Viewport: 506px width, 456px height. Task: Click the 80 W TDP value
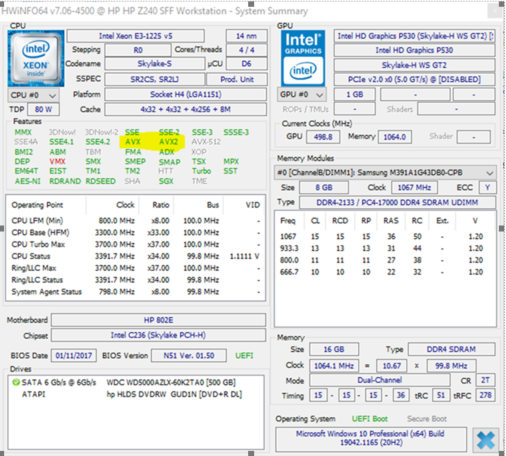(43, 109)
